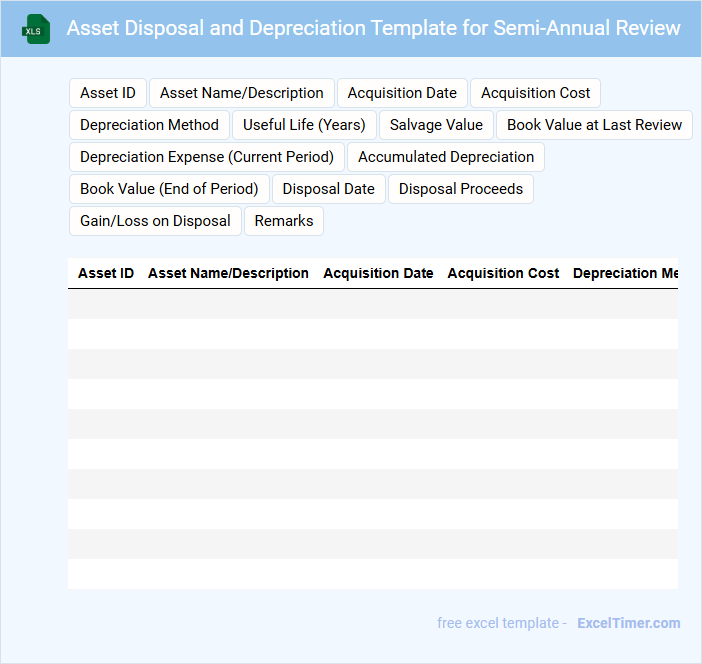Screen dimensions: 702x664
Task: Click Depreciation Expense (Current Period) tag
Action: (x=207, y=157)
